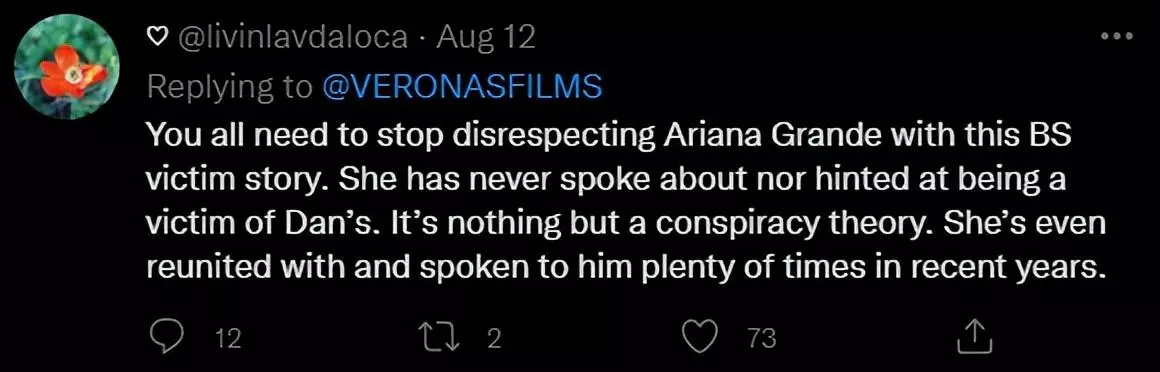Open the share icon menu
Image resolution: width=1160 pixels, height=372 pixels.
click(x=974, y=337)
